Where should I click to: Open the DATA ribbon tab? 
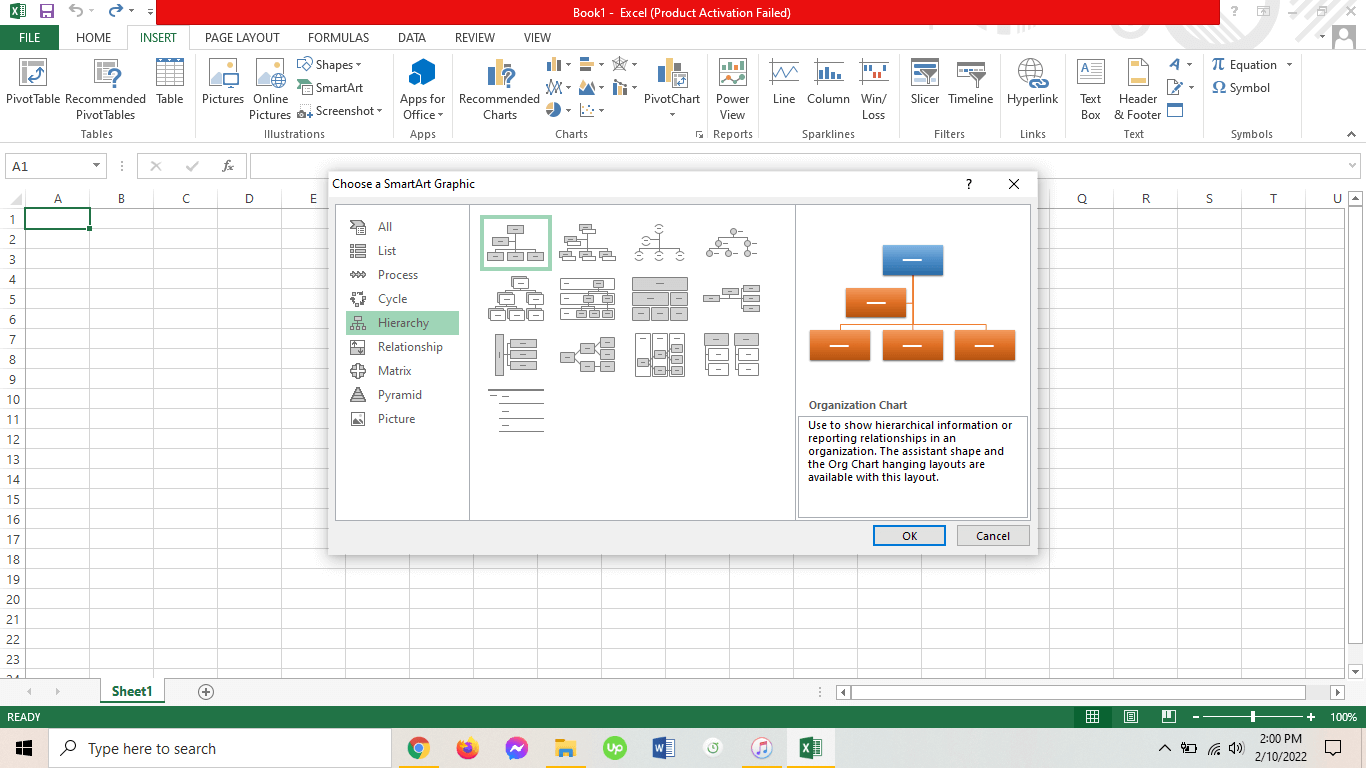[412, 38]
